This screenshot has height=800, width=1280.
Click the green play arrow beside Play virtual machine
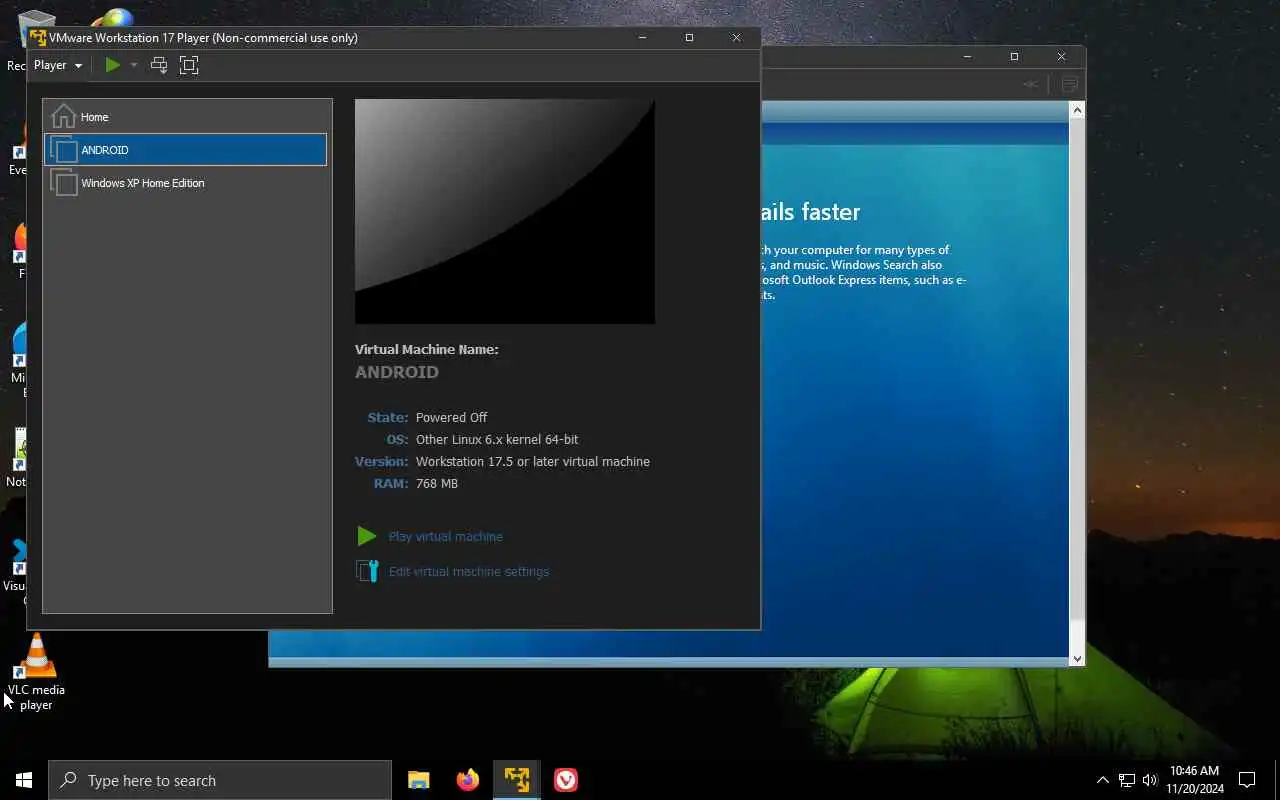[367, 537]
